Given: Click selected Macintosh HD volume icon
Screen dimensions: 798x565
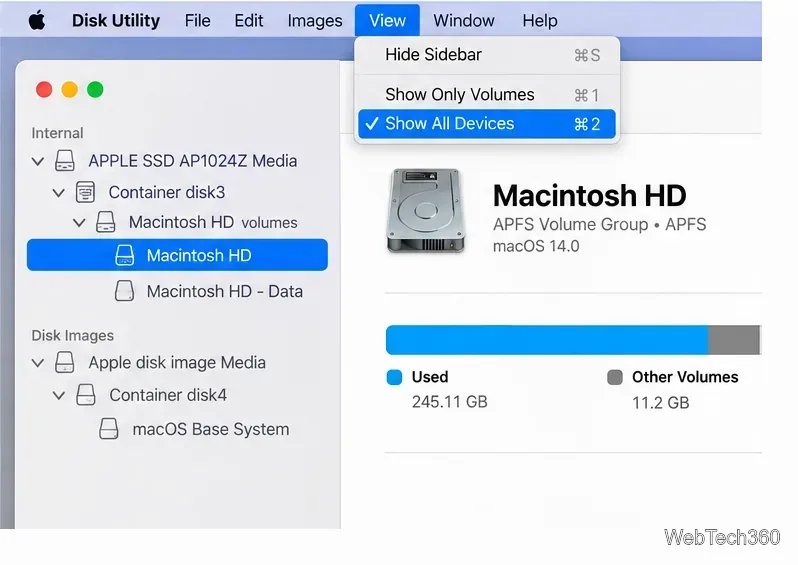Looking at the screenshot, I should pyautogui.click(x=125, y=255).
